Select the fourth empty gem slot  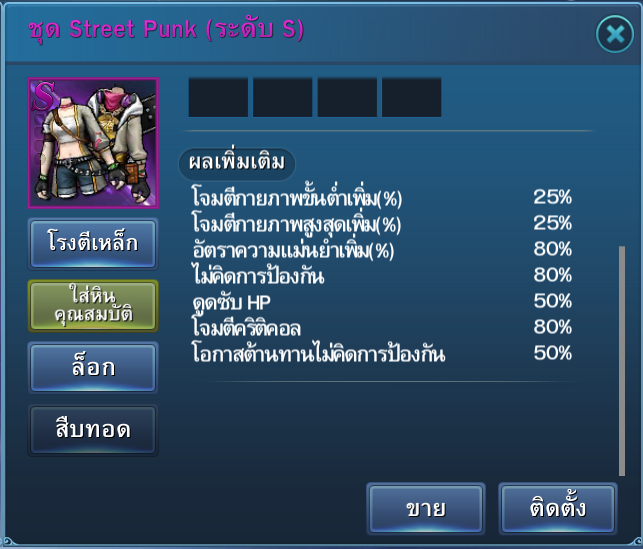(412, 97)
